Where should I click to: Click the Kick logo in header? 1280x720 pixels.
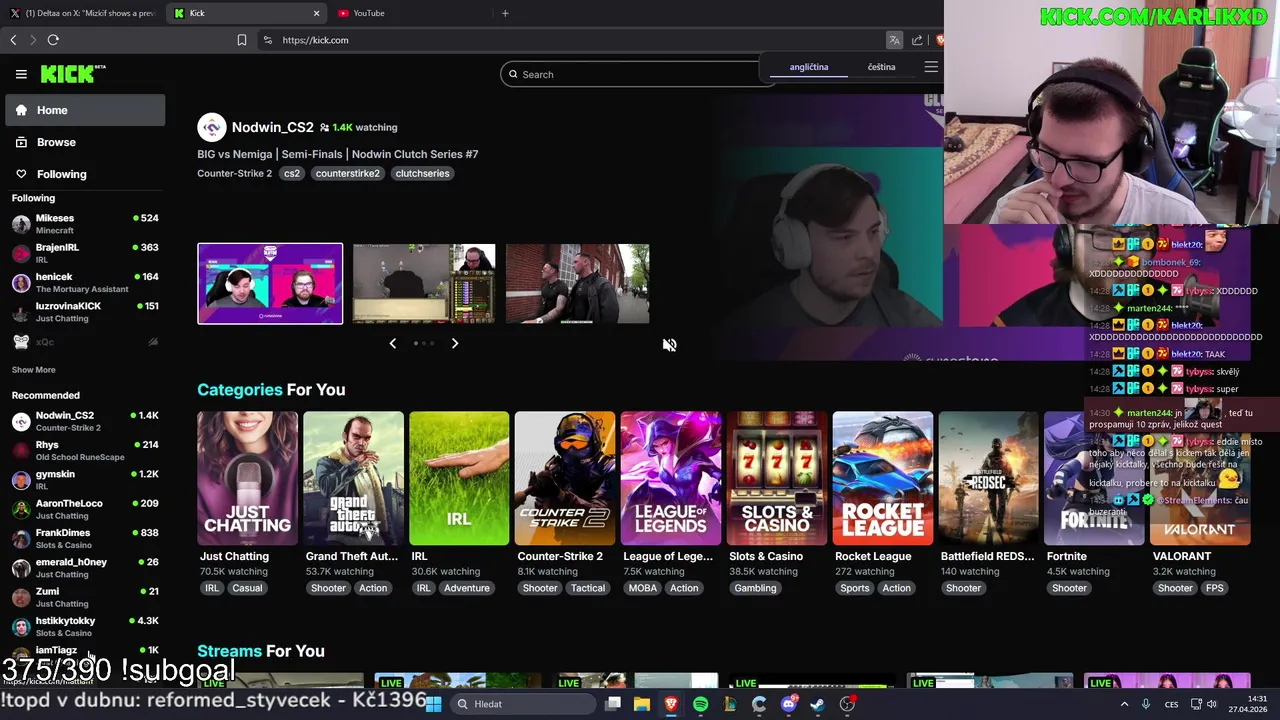(x=72, y=74)
